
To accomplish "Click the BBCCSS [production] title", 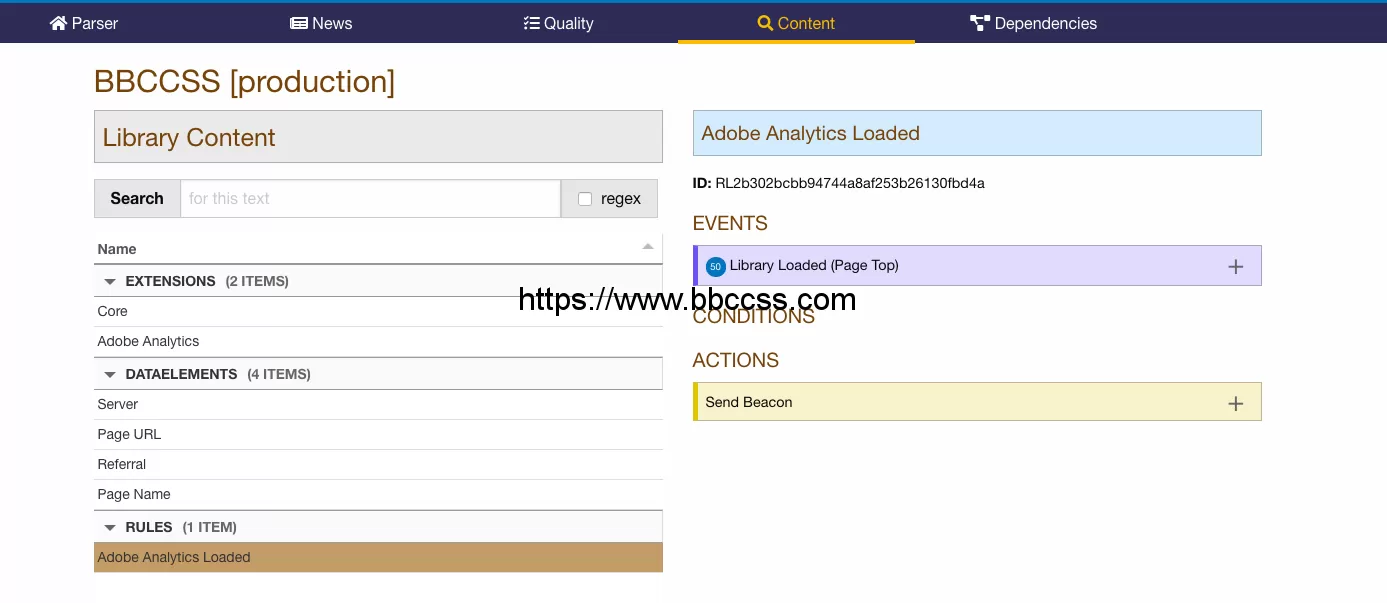I will [244, 81].
